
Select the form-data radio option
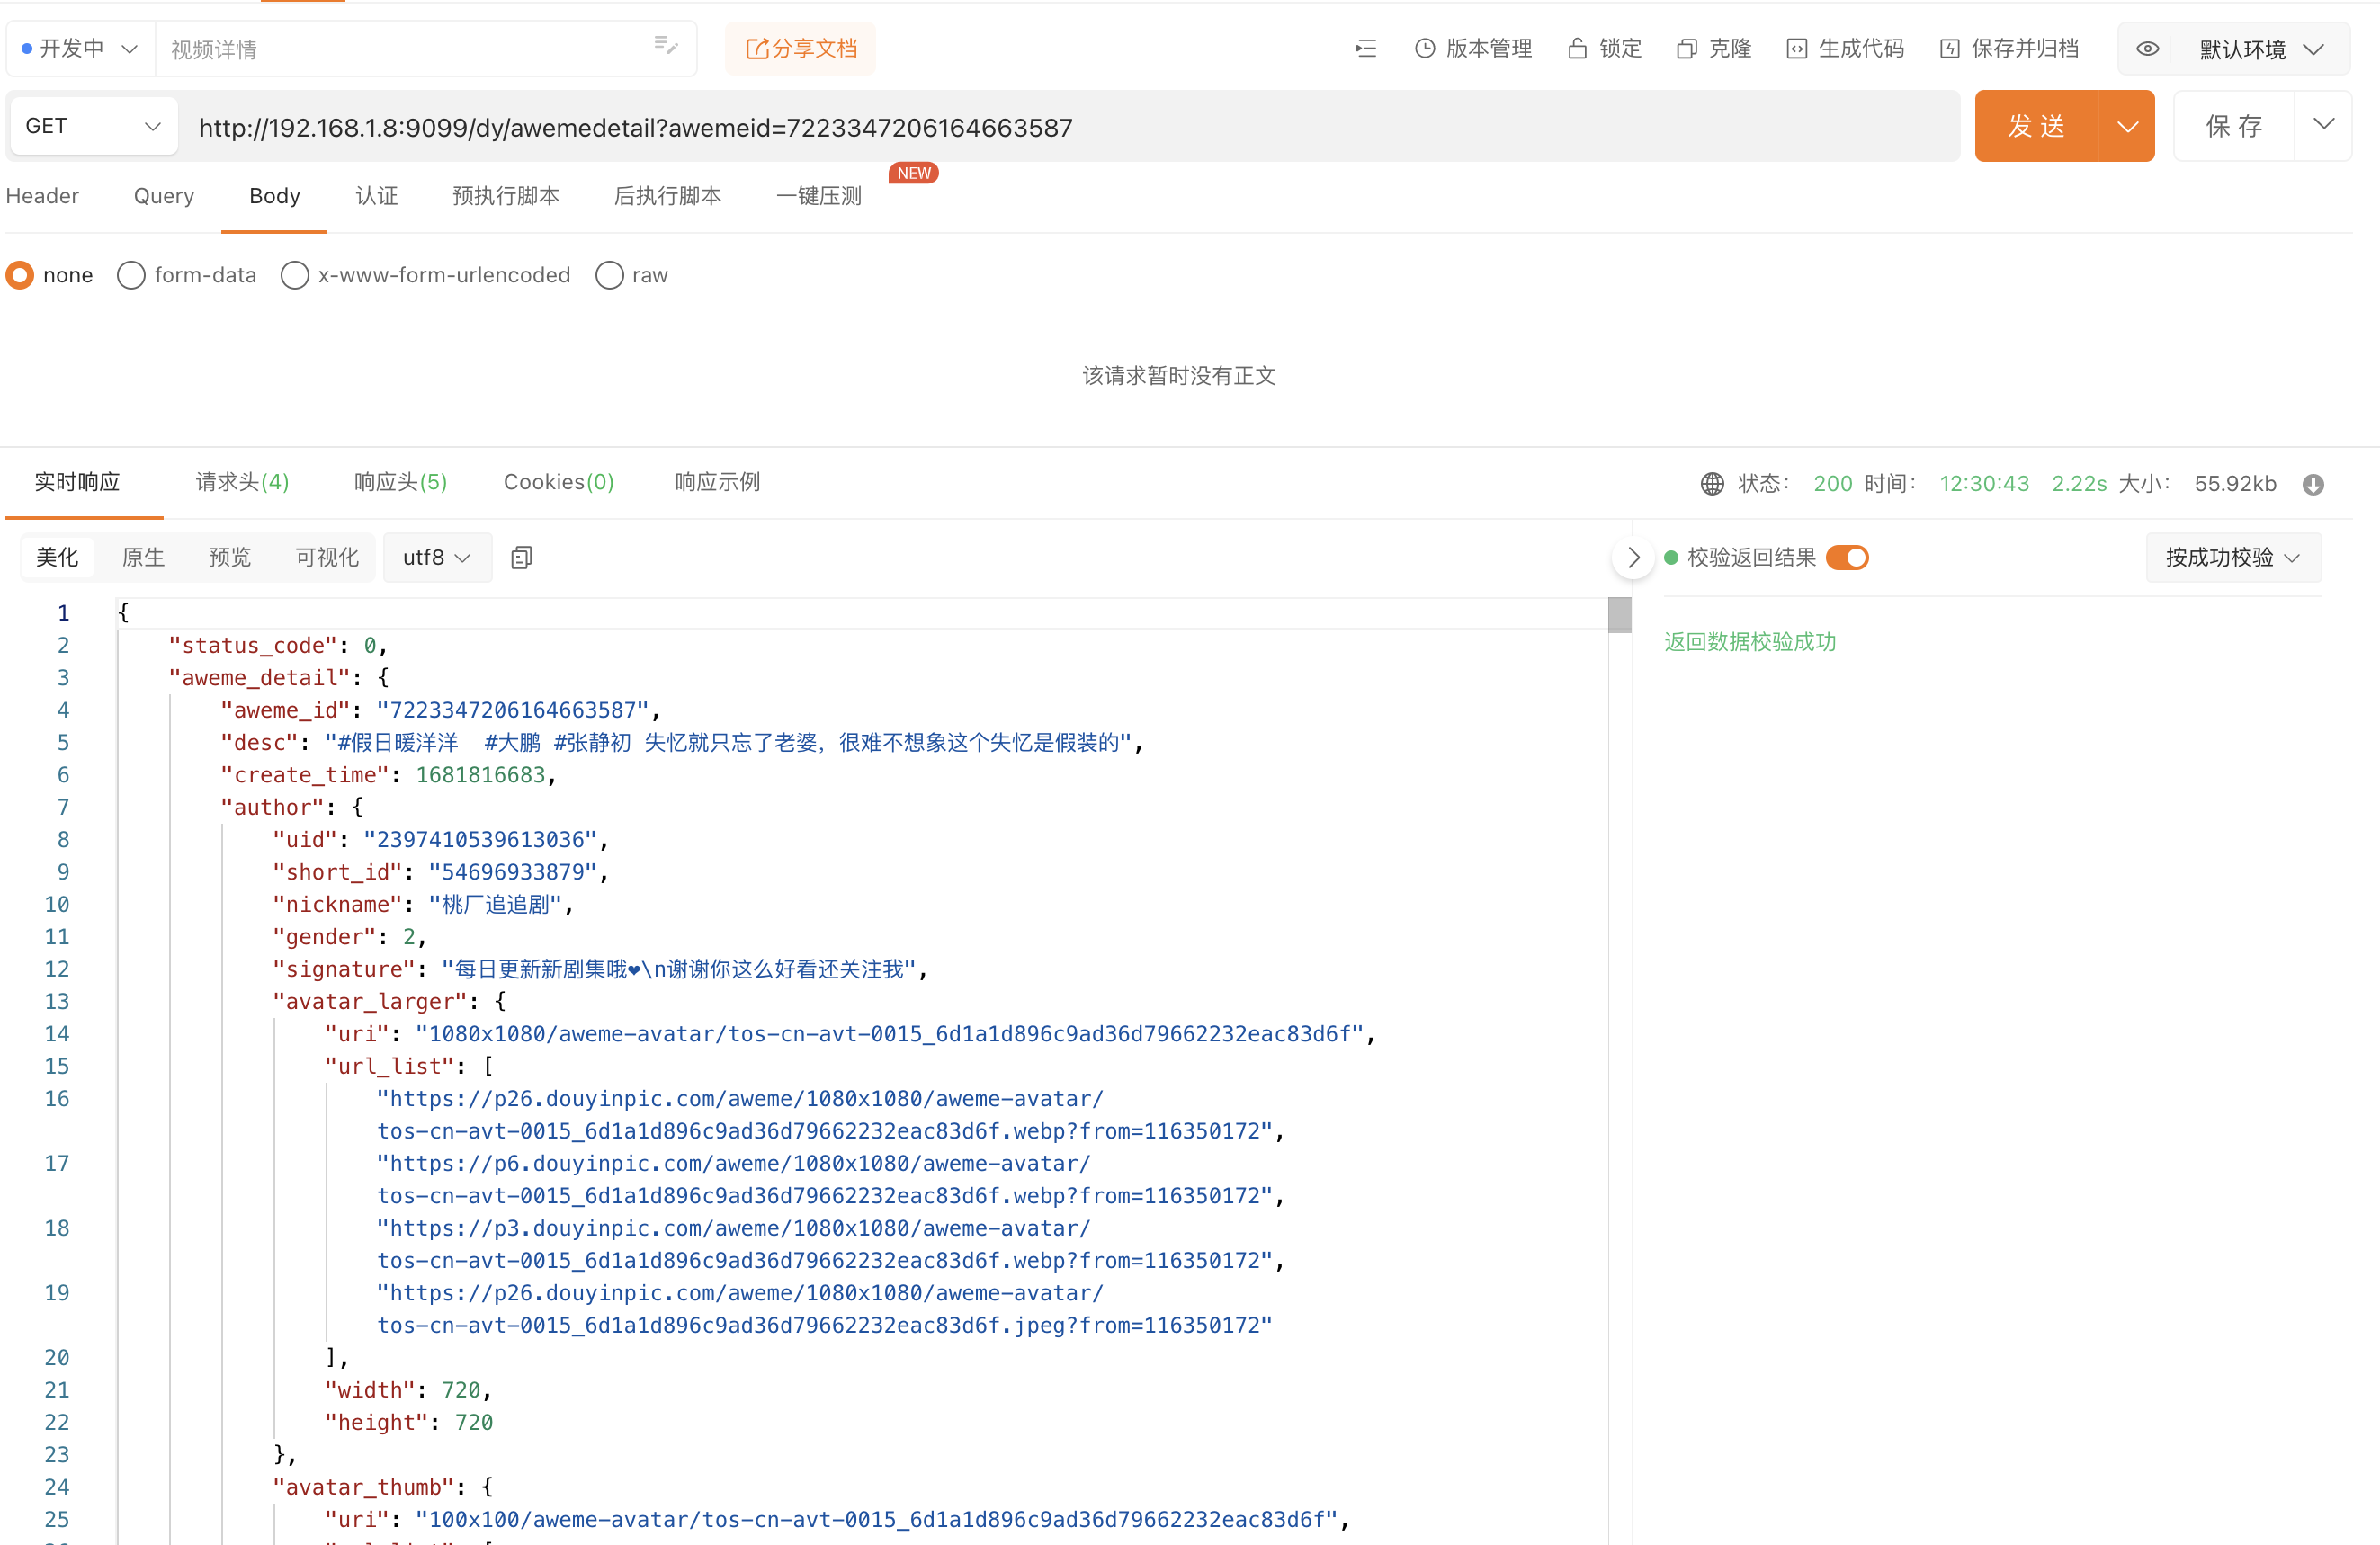click(131, 275)
